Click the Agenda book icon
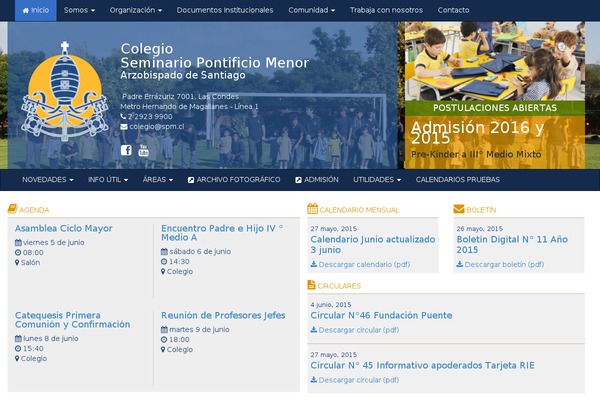This screenshot has width=600, height=400. point(13,209)
